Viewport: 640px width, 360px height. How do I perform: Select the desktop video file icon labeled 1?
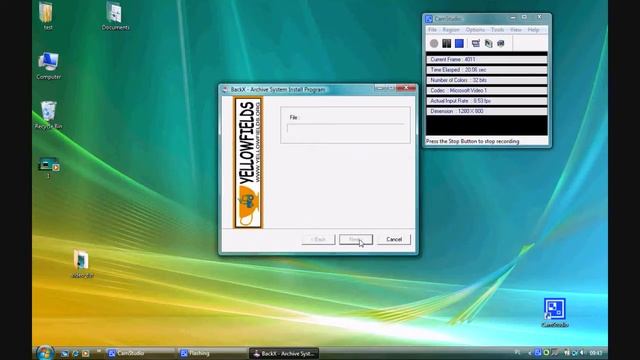[x=49, y=168]
